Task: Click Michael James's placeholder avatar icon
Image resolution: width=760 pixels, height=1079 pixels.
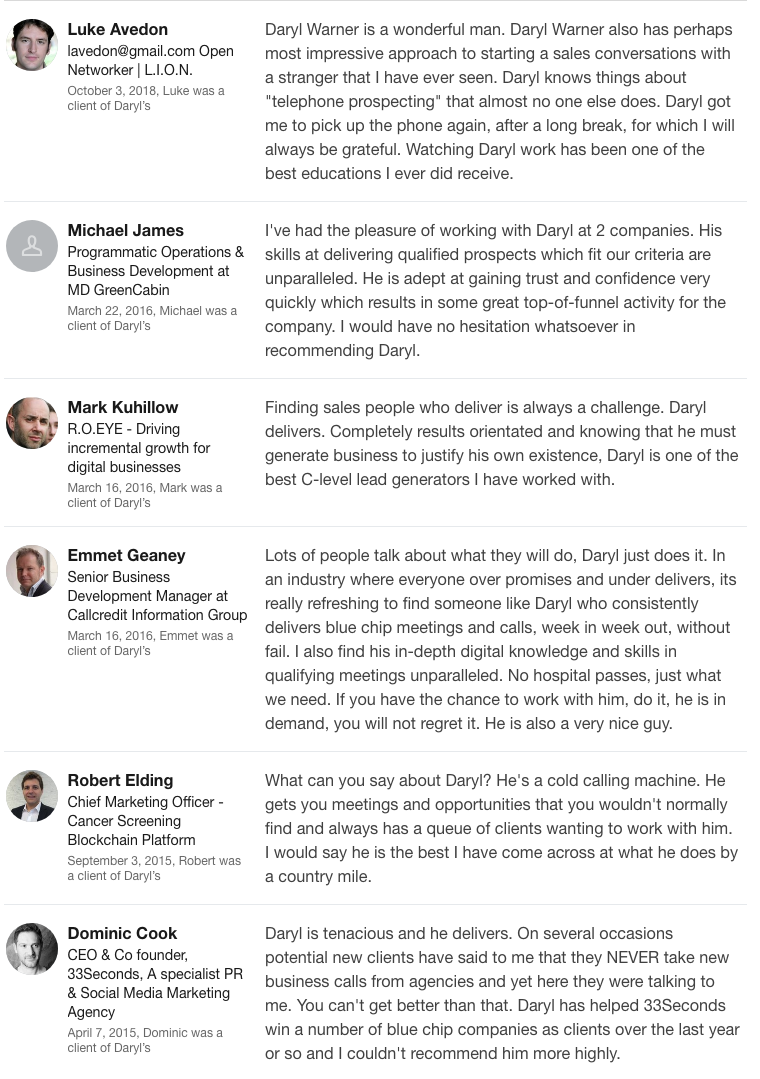Action: tap(32, 246)
